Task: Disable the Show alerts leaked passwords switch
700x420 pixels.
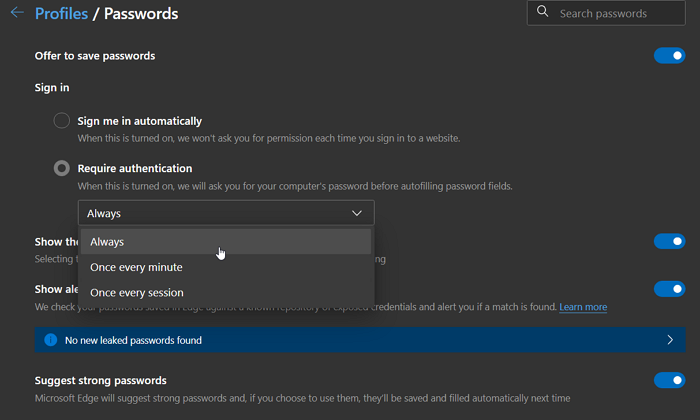Action: pyautogui.click(x=669, y=289)
